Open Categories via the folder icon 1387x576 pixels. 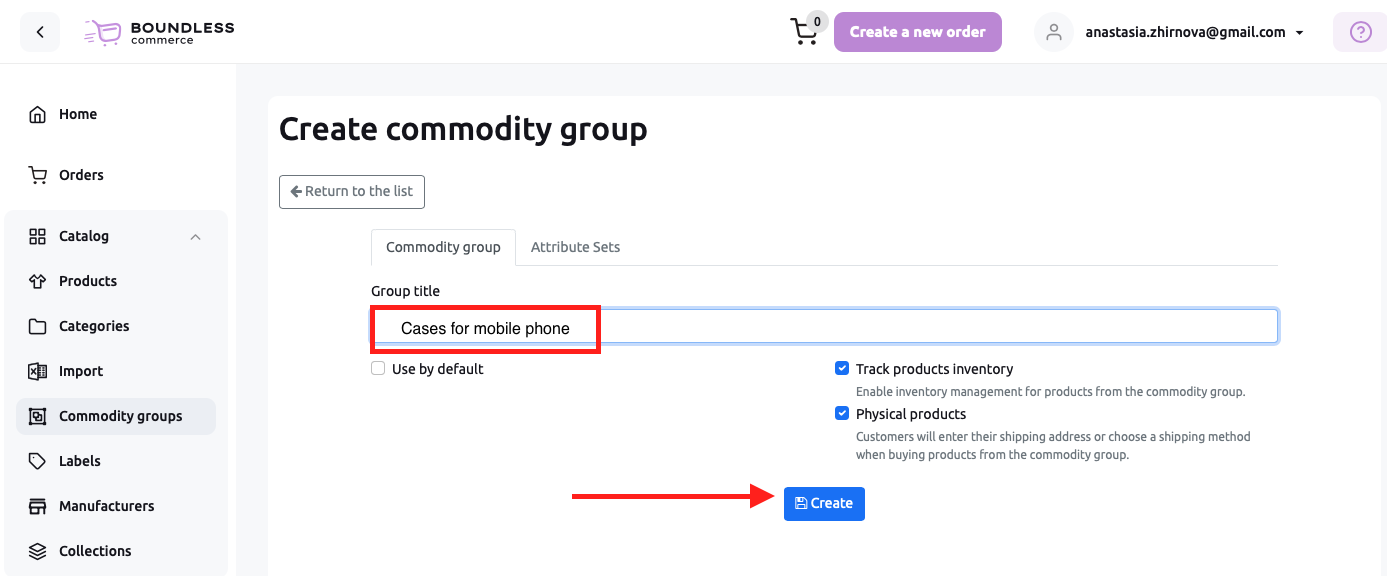[x=38, y=326]
